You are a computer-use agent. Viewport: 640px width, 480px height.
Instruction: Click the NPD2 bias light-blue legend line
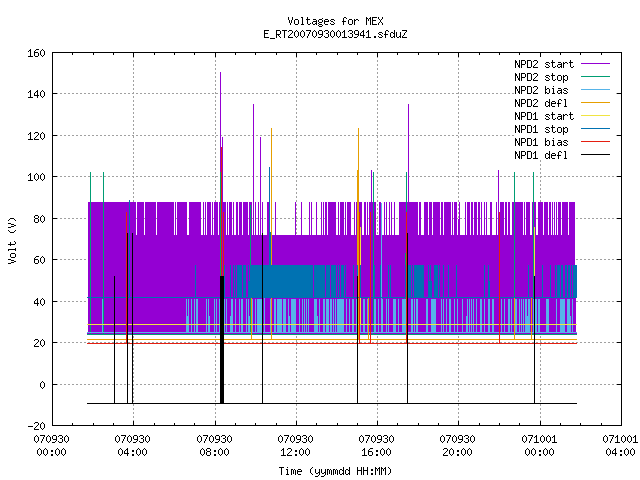click(596, 90)
